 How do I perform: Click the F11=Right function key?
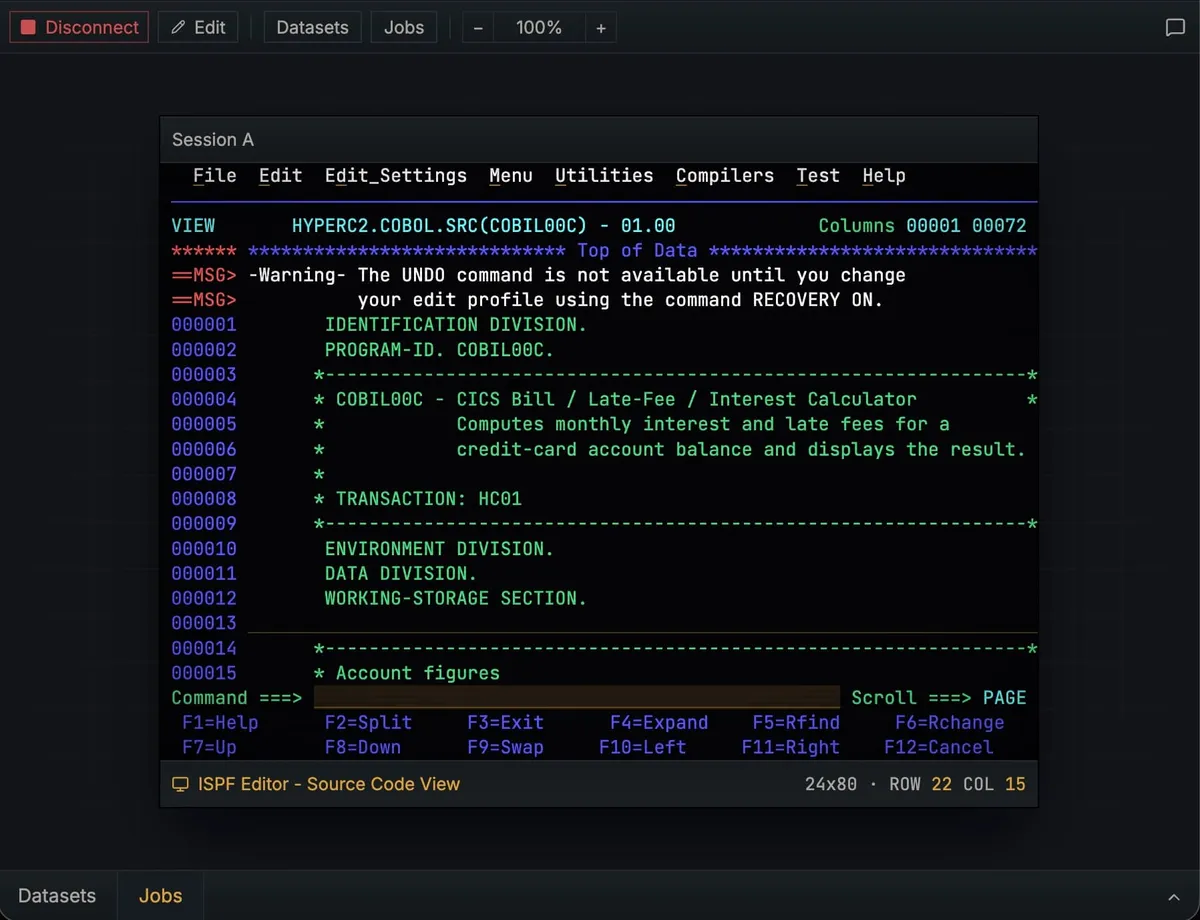[791, 747]
